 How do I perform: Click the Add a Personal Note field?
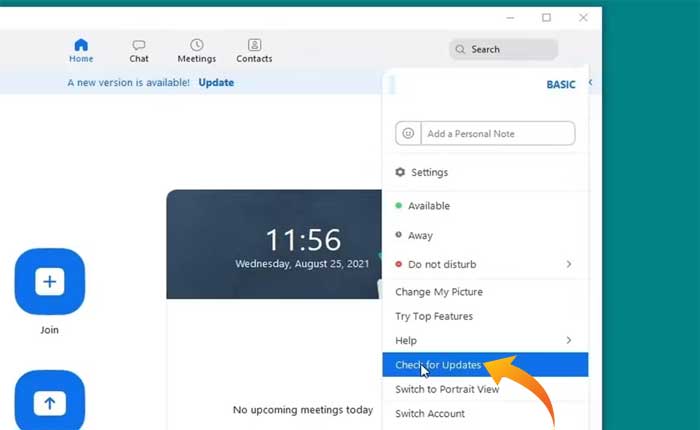(x=497, y=133)
